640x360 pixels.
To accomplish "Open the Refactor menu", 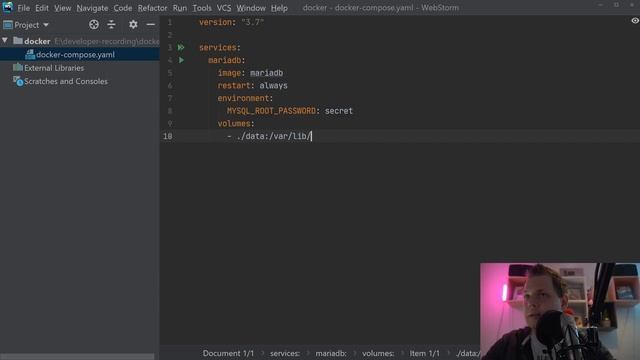I will pyautogui.click(x=152, y=8).
